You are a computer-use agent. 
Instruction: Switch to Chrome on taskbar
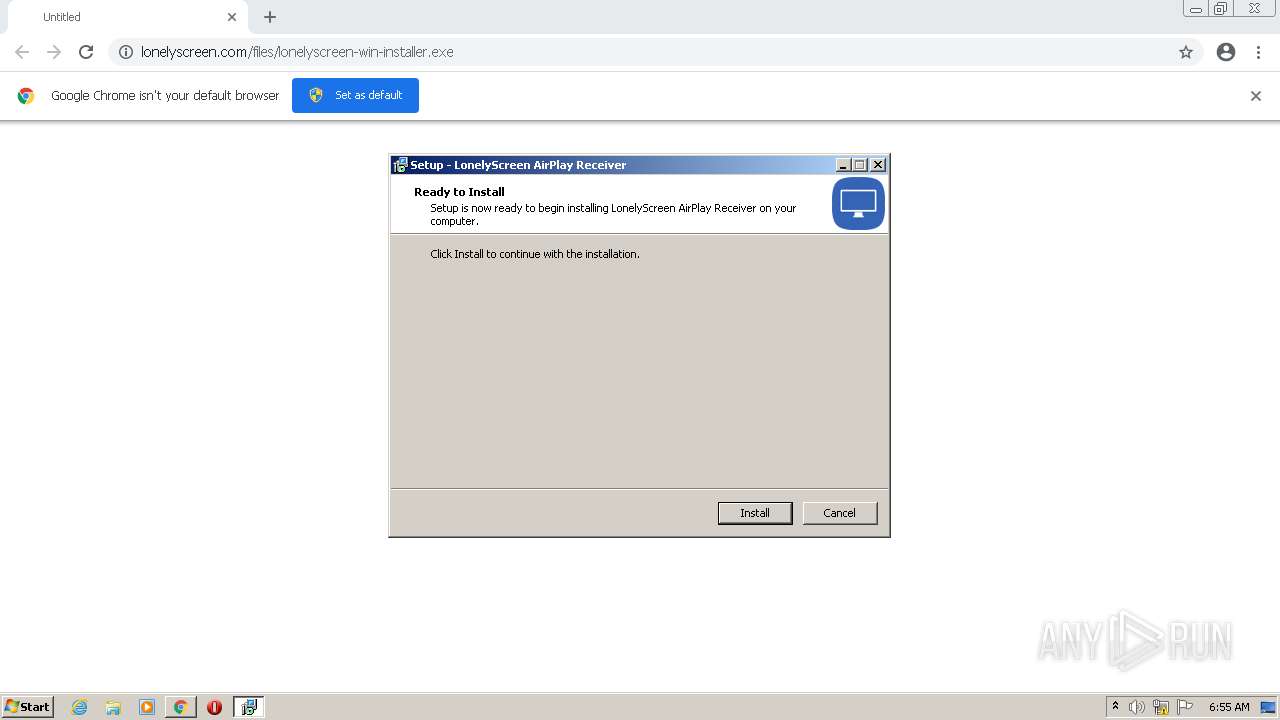(180, 707)
